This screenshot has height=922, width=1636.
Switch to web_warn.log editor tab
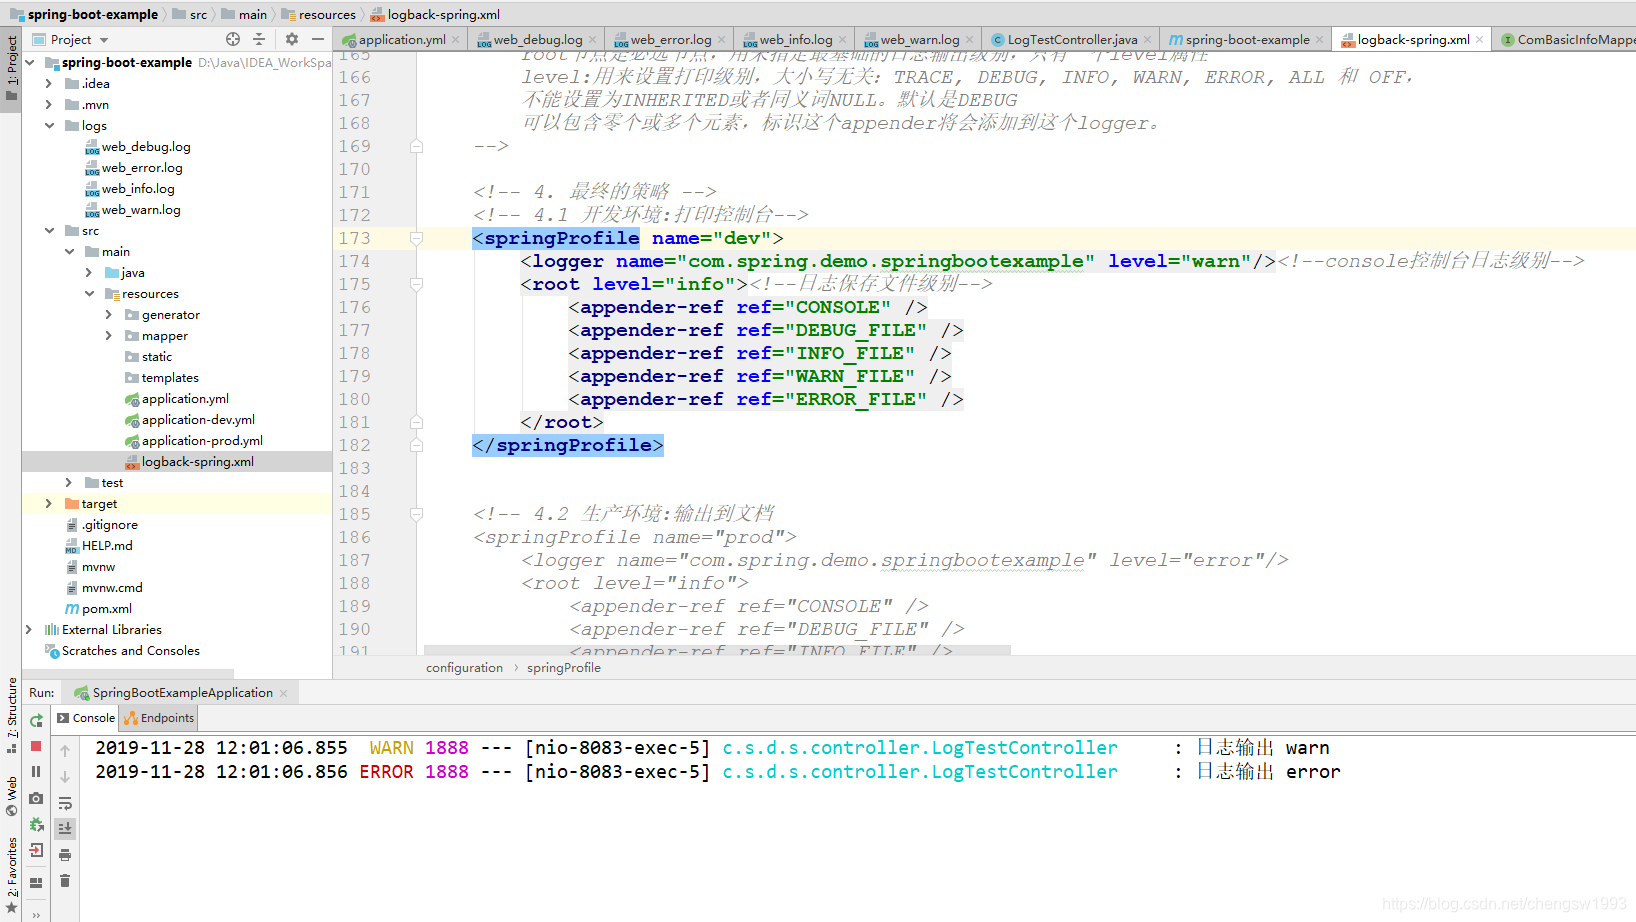pyautogui.click(x=920, y=40)
